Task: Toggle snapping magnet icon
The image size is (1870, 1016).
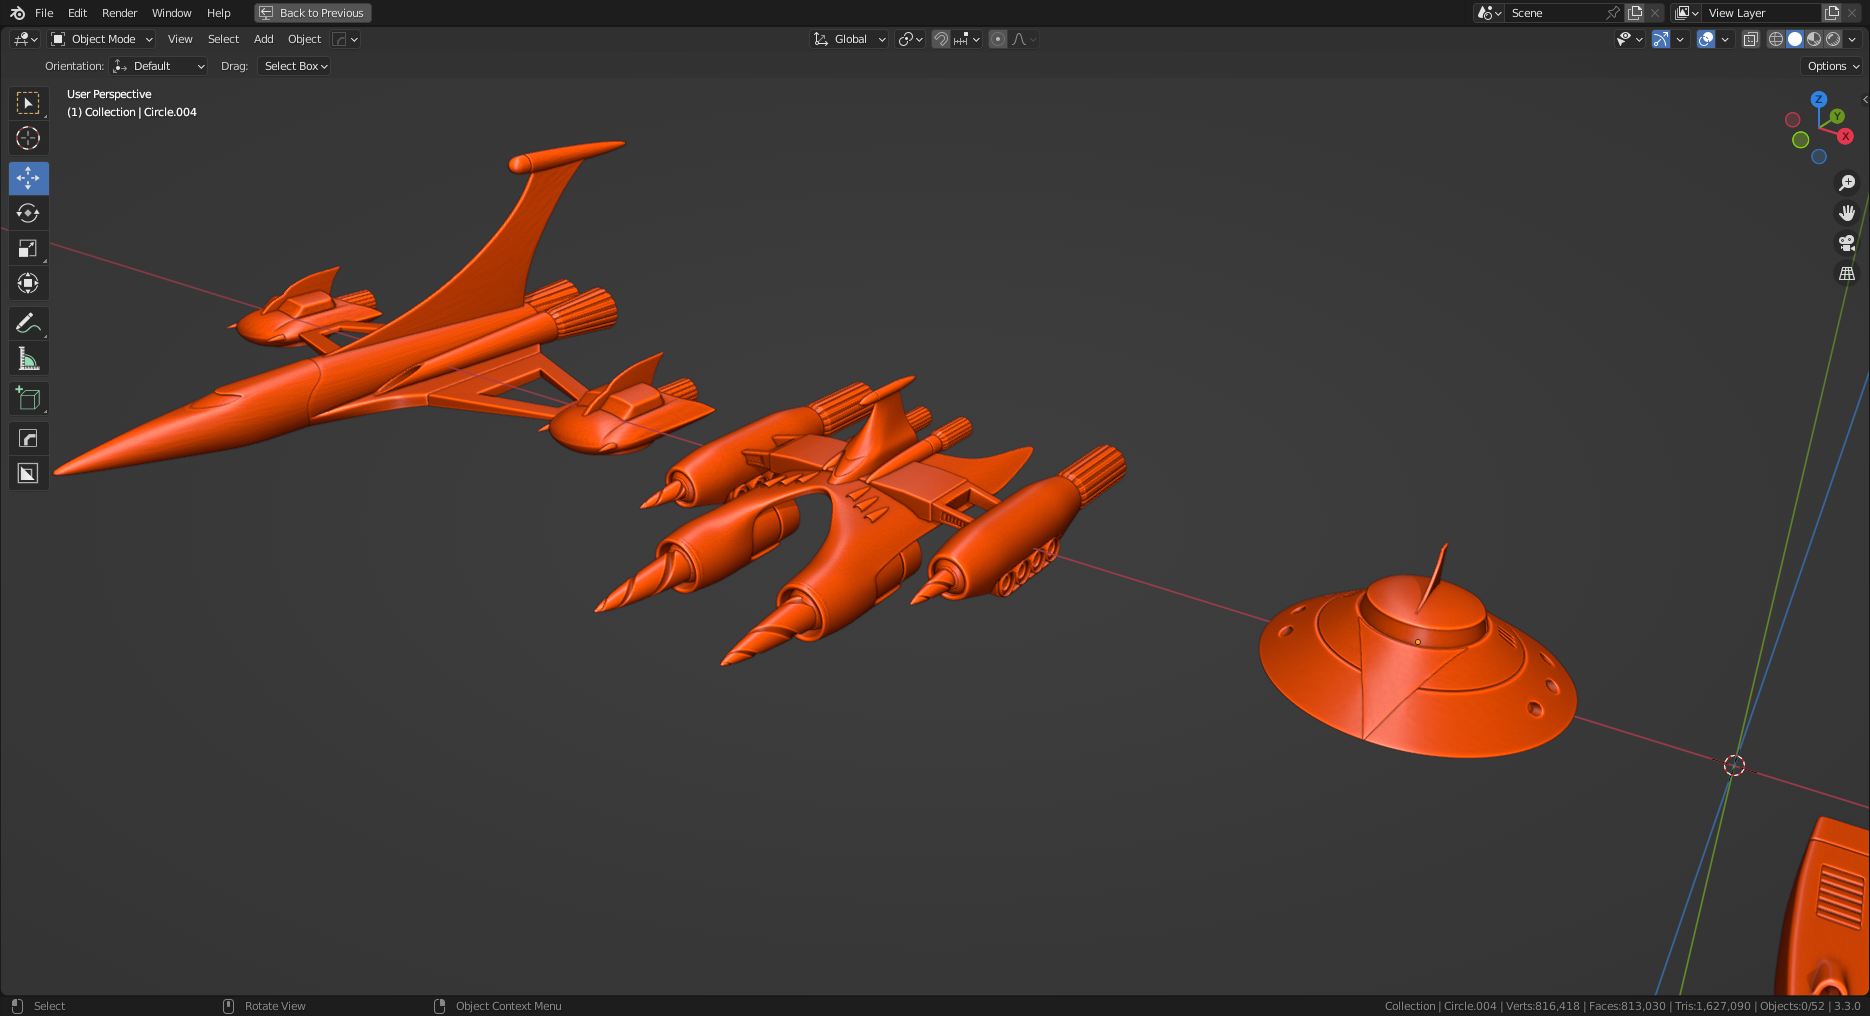Action: click(x=941, y=39)
